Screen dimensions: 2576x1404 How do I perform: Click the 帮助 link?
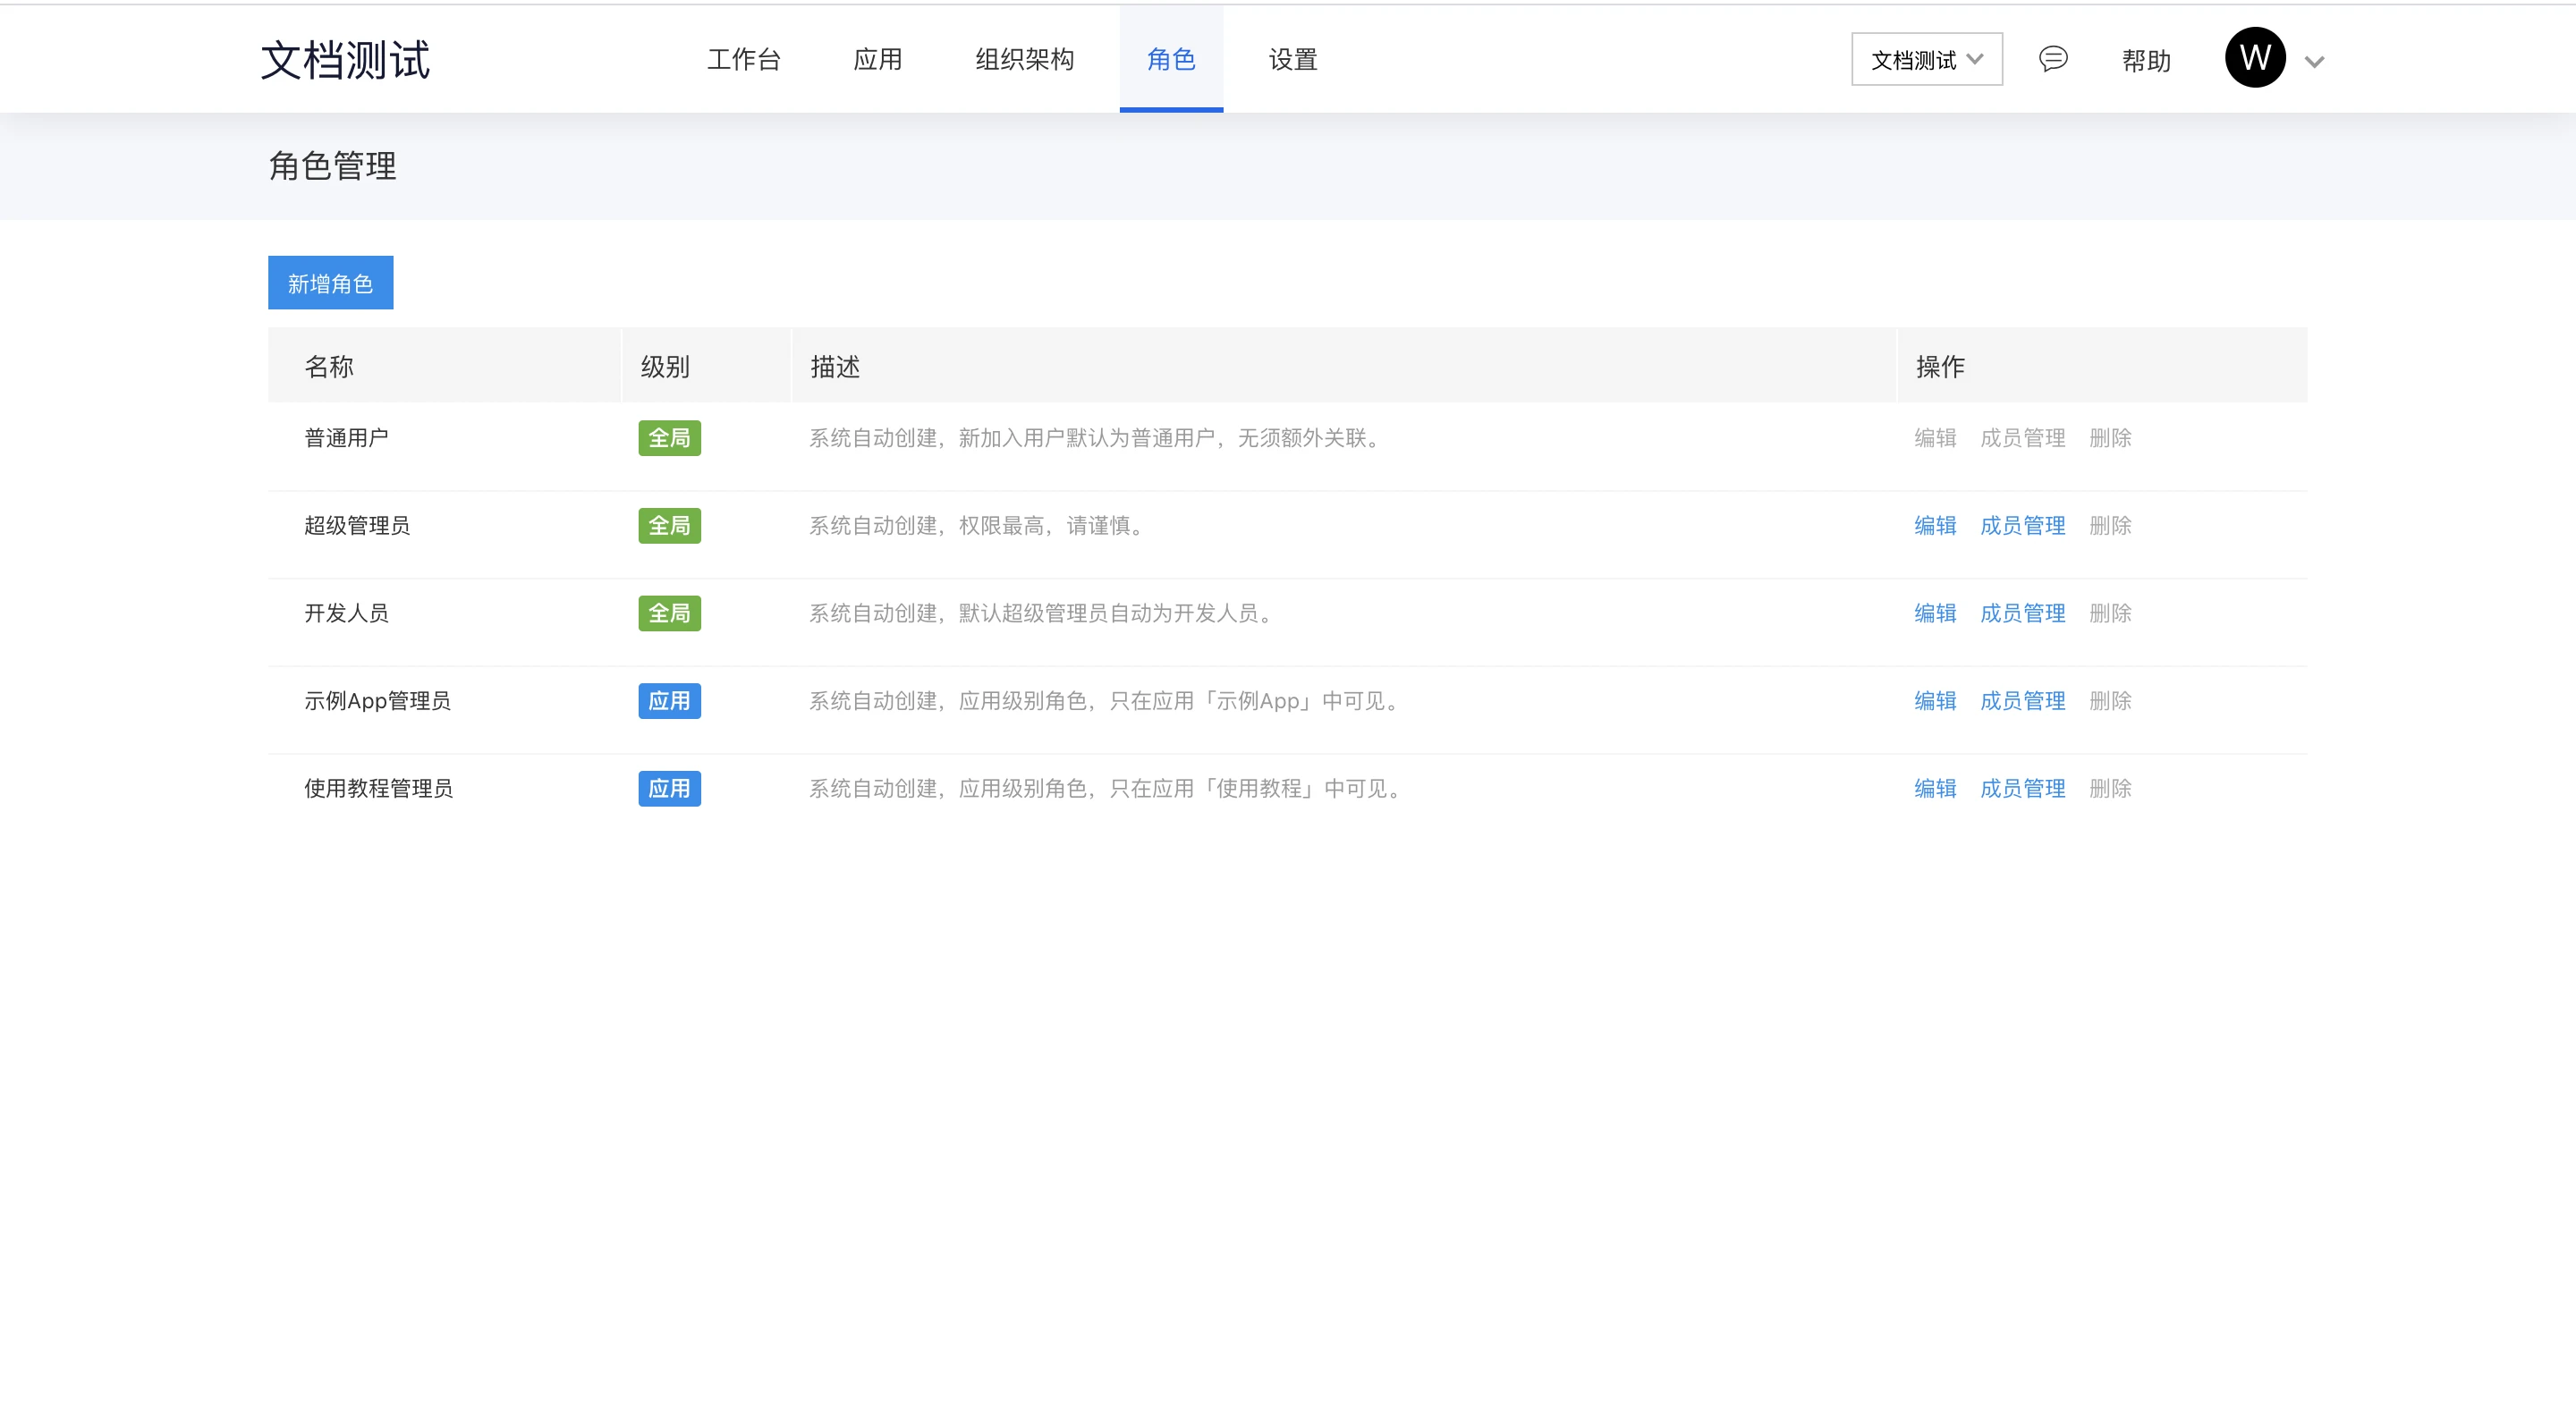(x=2146, y=61)
